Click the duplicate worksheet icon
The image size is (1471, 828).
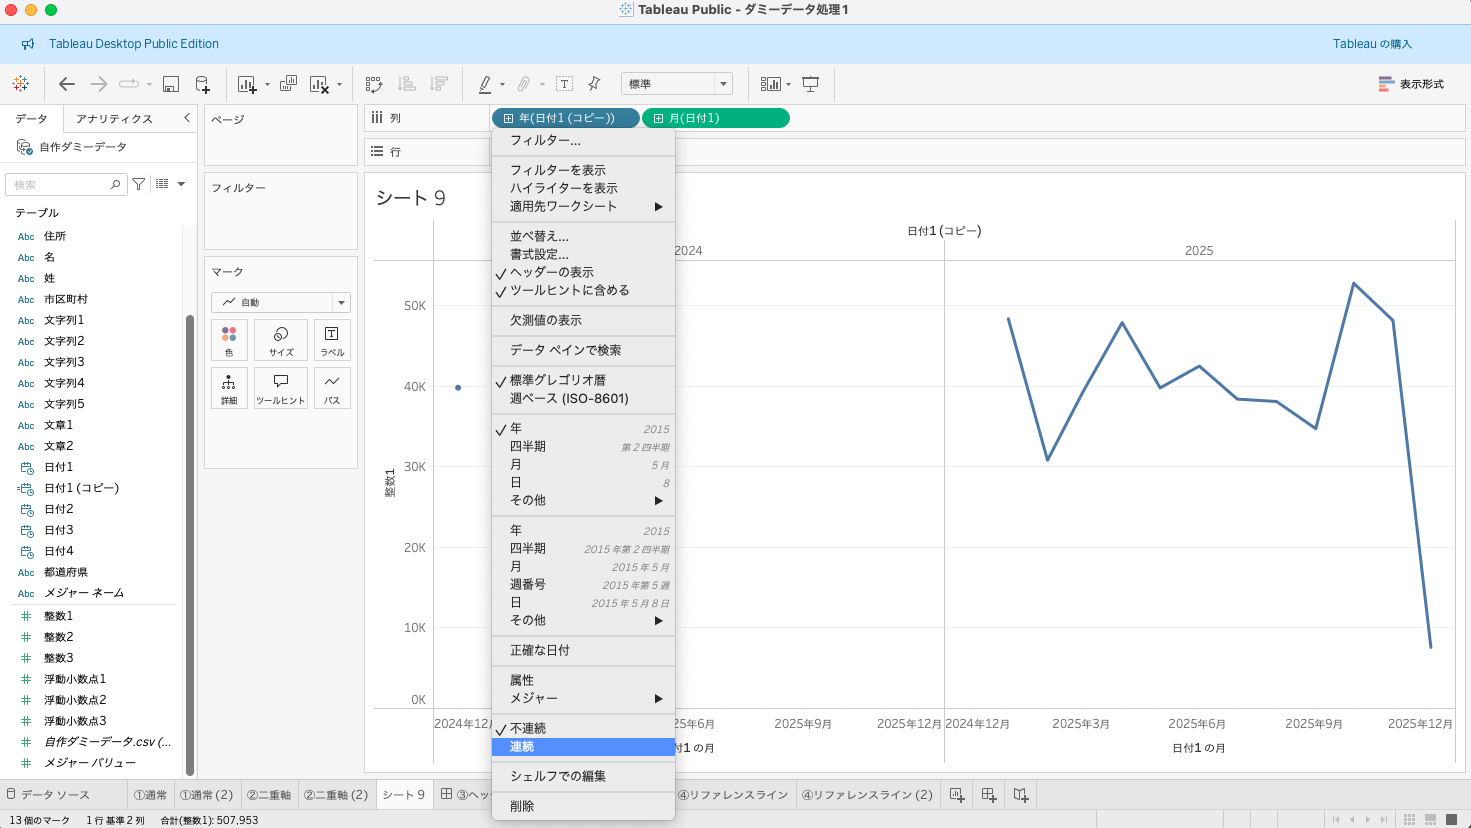tap(288, 84)
